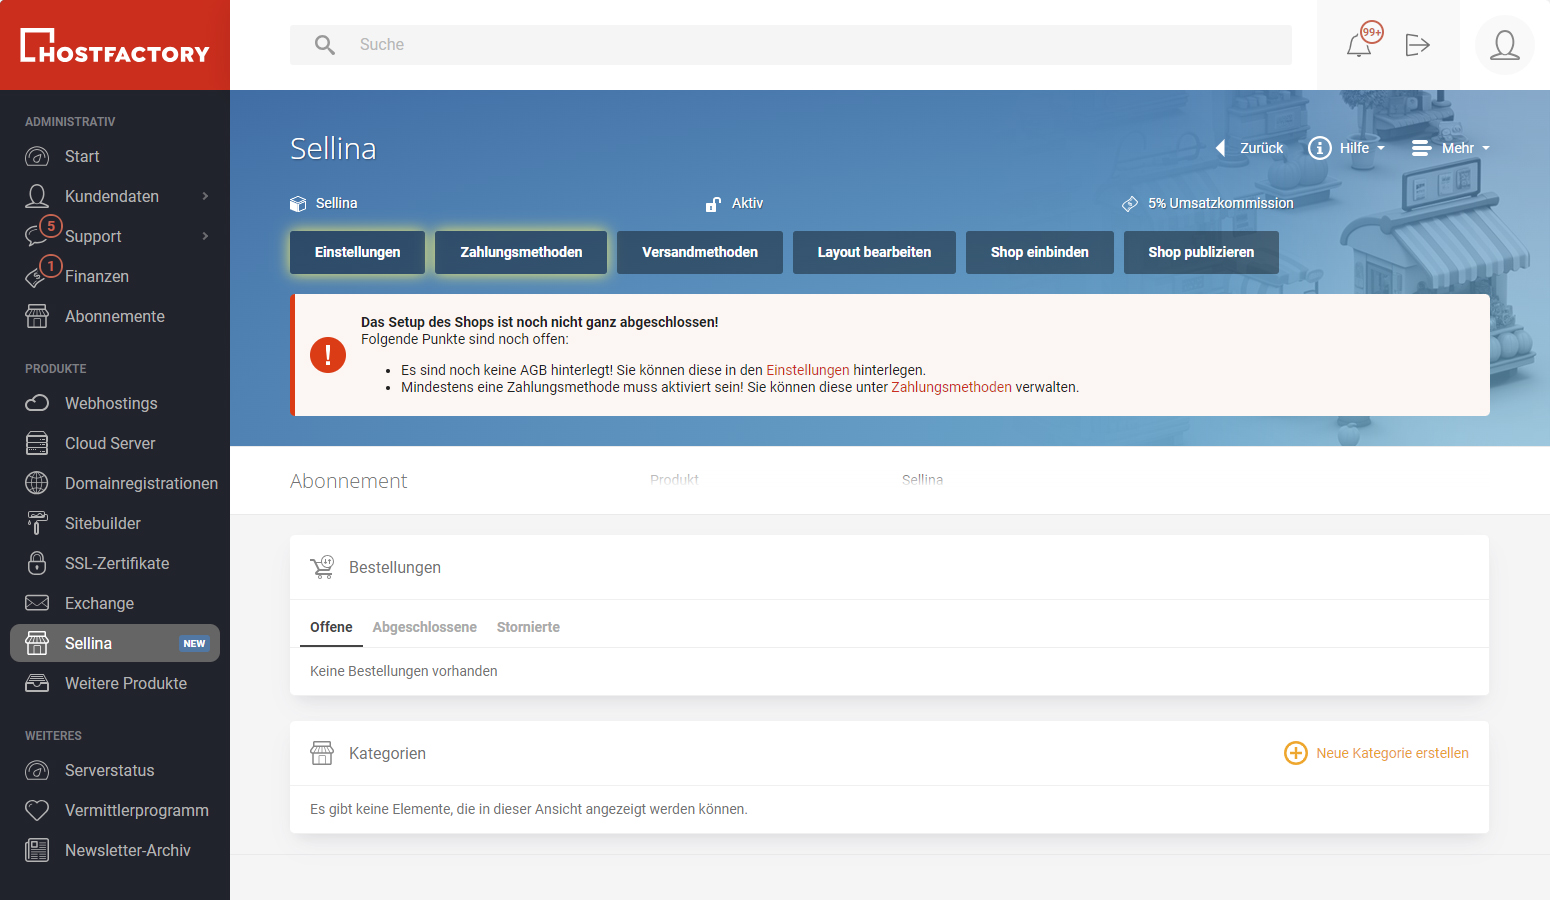Screen dimensions: 1550x900
Task: Click the Newsletter-Archiv newspaper icon
Action: pyautogui.click(x=37, y=850)
